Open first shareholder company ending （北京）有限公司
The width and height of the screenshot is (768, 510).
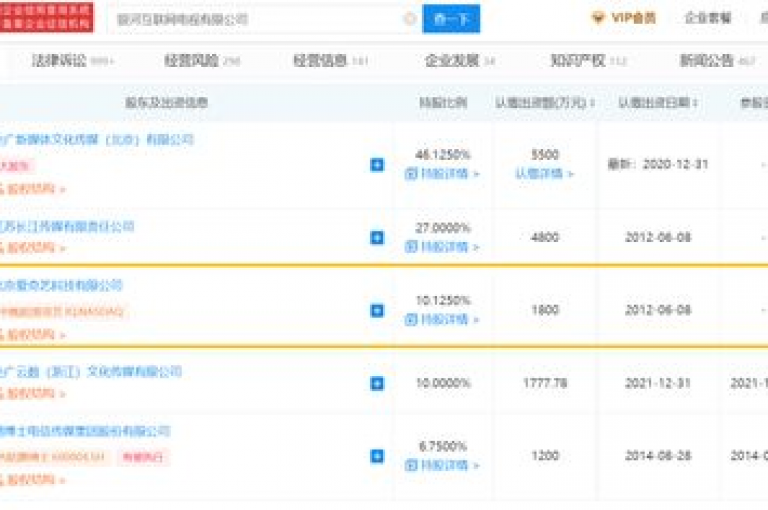tap(97, 140)
